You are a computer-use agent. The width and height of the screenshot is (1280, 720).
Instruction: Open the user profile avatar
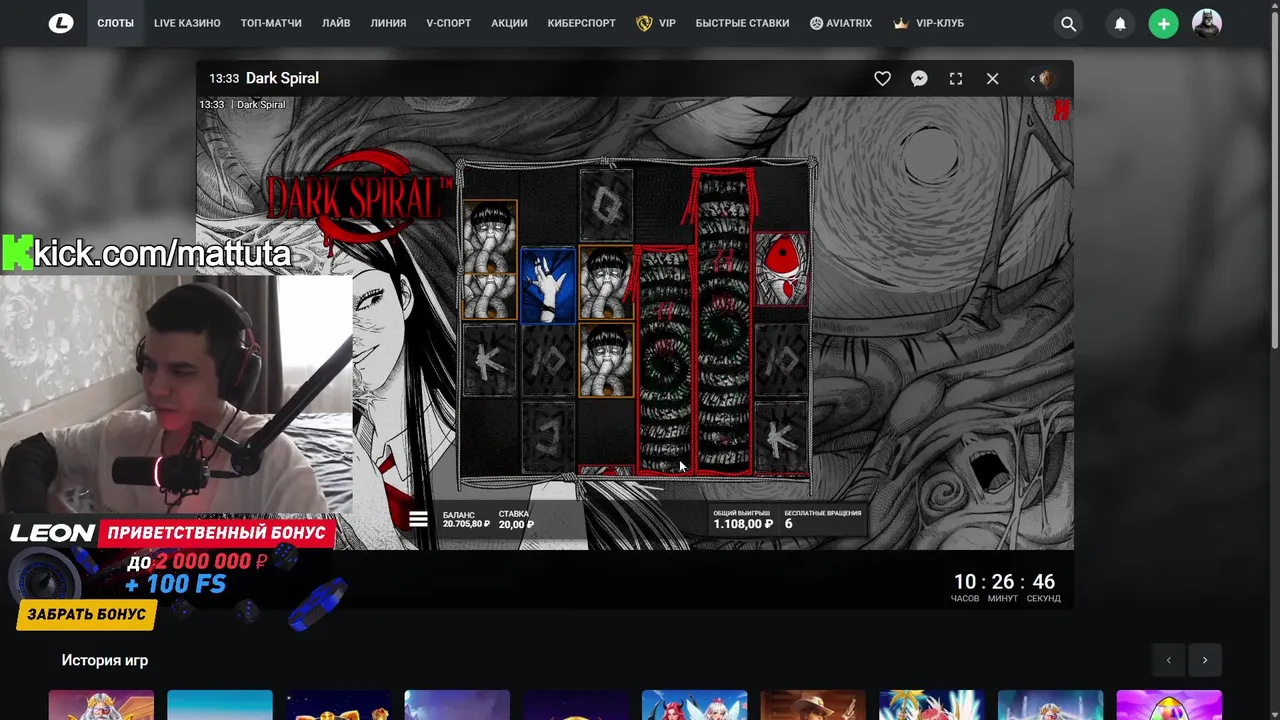point(1207,24)
